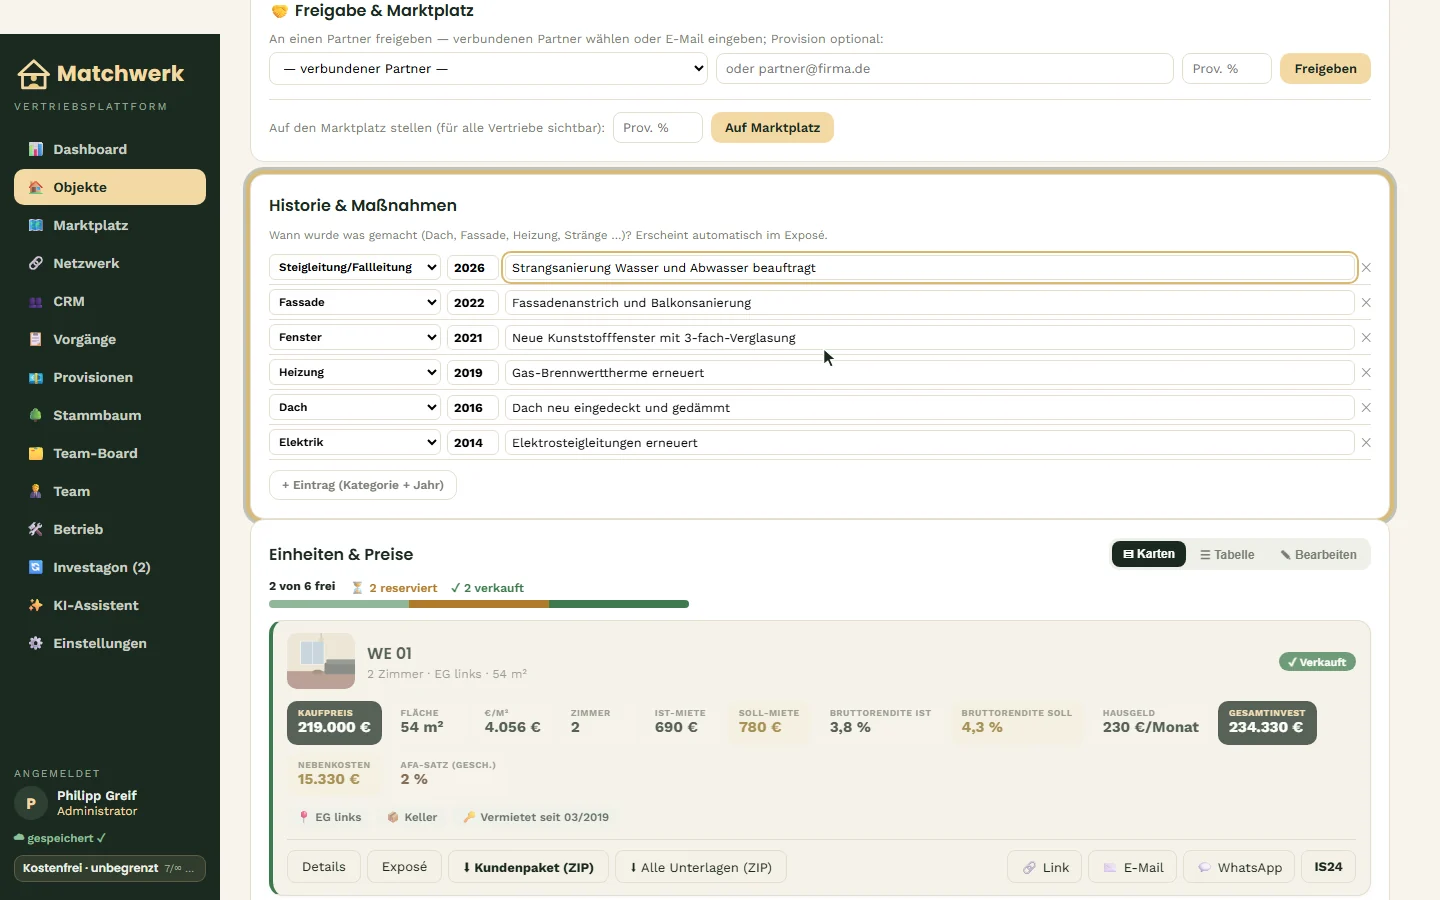Open the Dashboard sidebar icon

[x=36, y=149]
